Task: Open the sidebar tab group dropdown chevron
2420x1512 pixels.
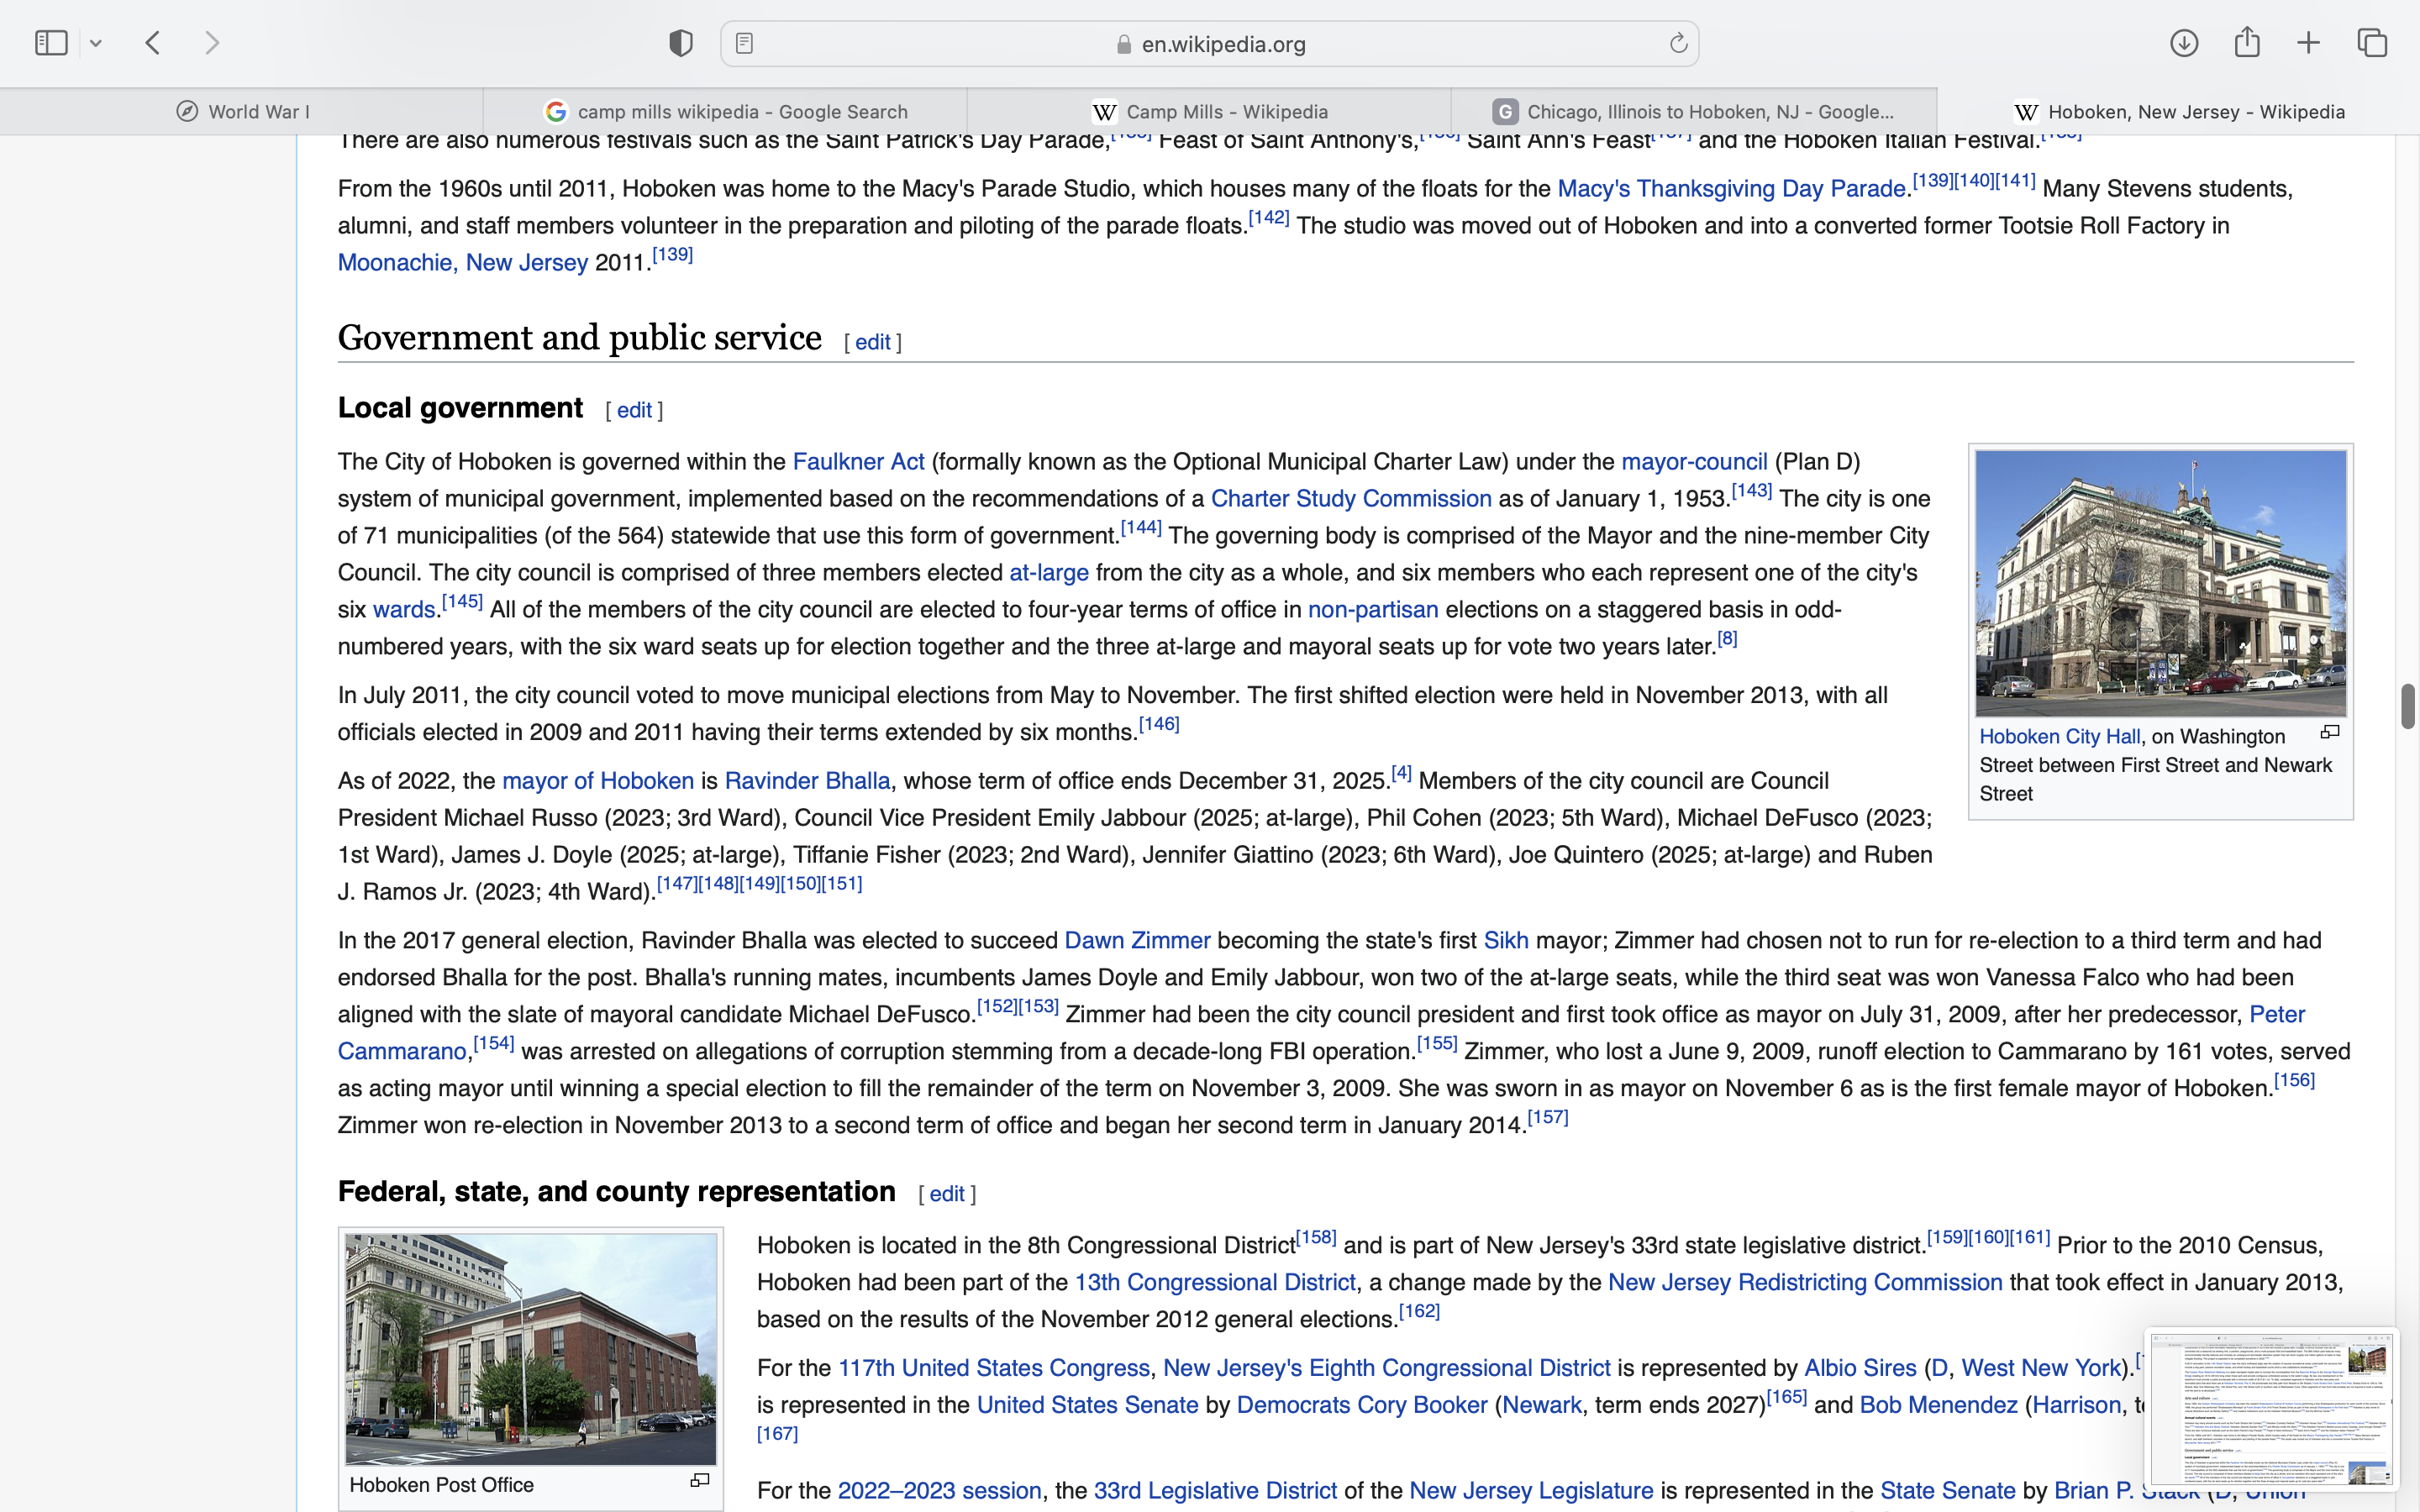Action: 96,43
